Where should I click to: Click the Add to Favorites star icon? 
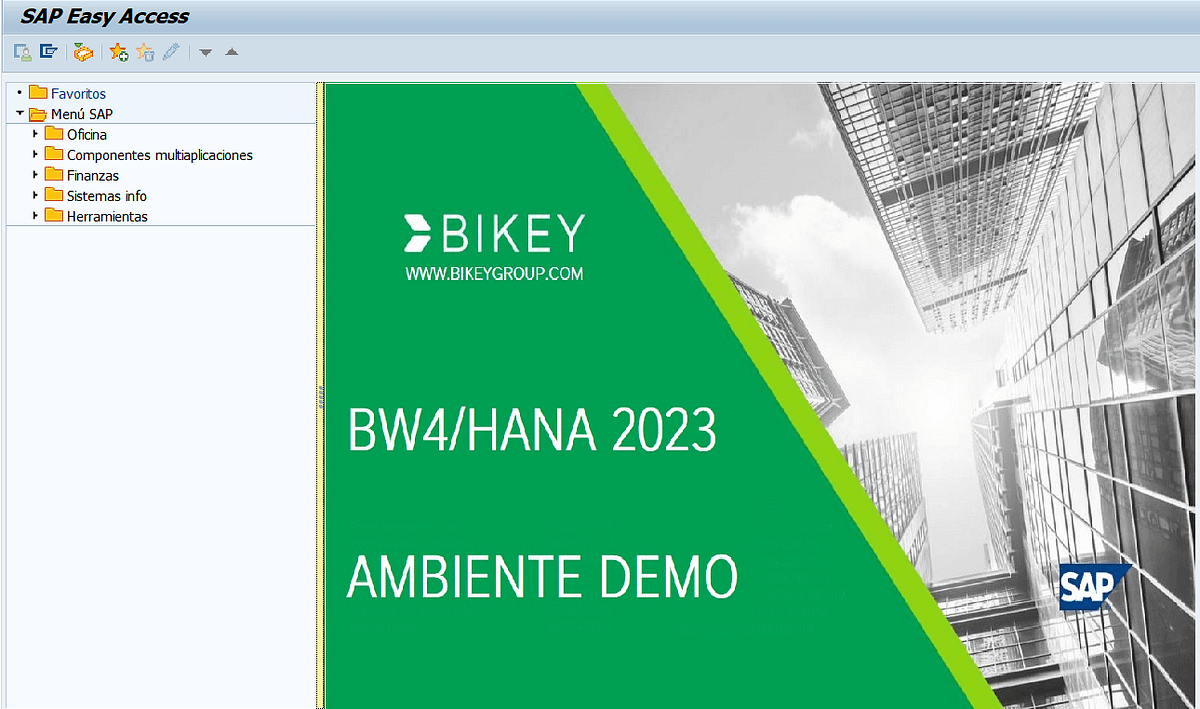(x=119, y=52)
